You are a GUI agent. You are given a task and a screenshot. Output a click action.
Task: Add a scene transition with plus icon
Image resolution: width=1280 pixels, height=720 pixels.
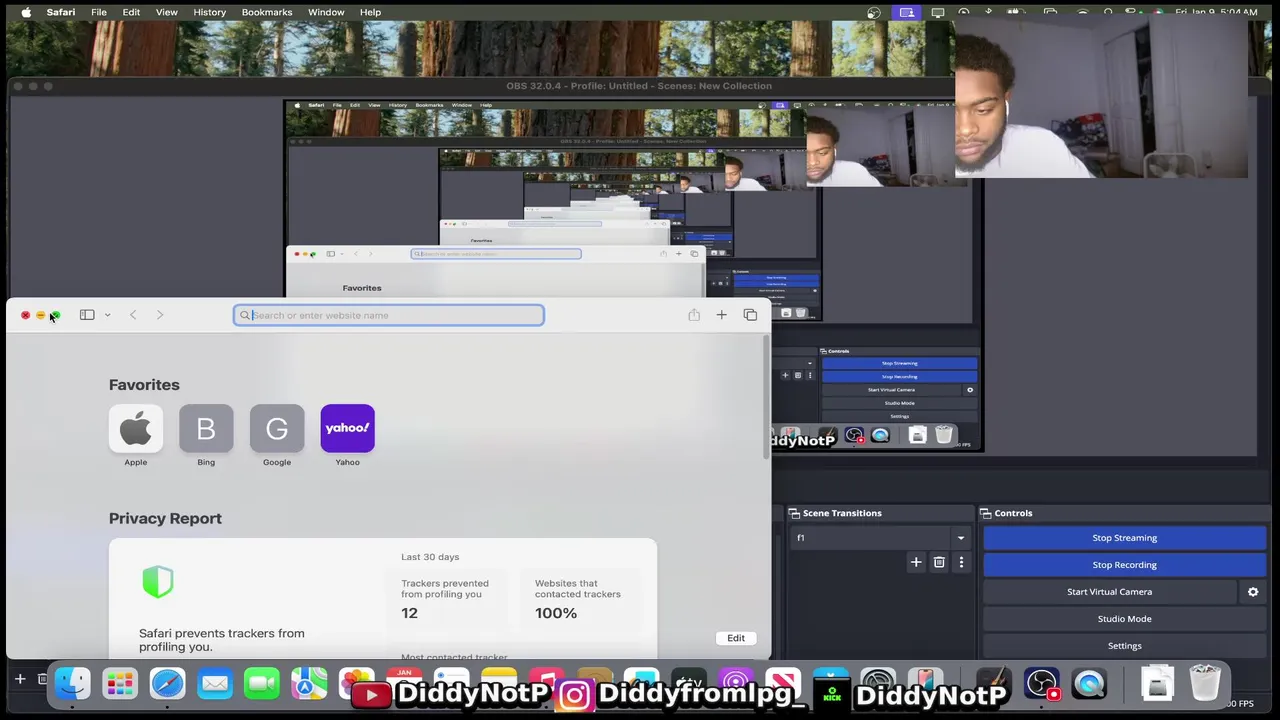[x=915, y=563]
